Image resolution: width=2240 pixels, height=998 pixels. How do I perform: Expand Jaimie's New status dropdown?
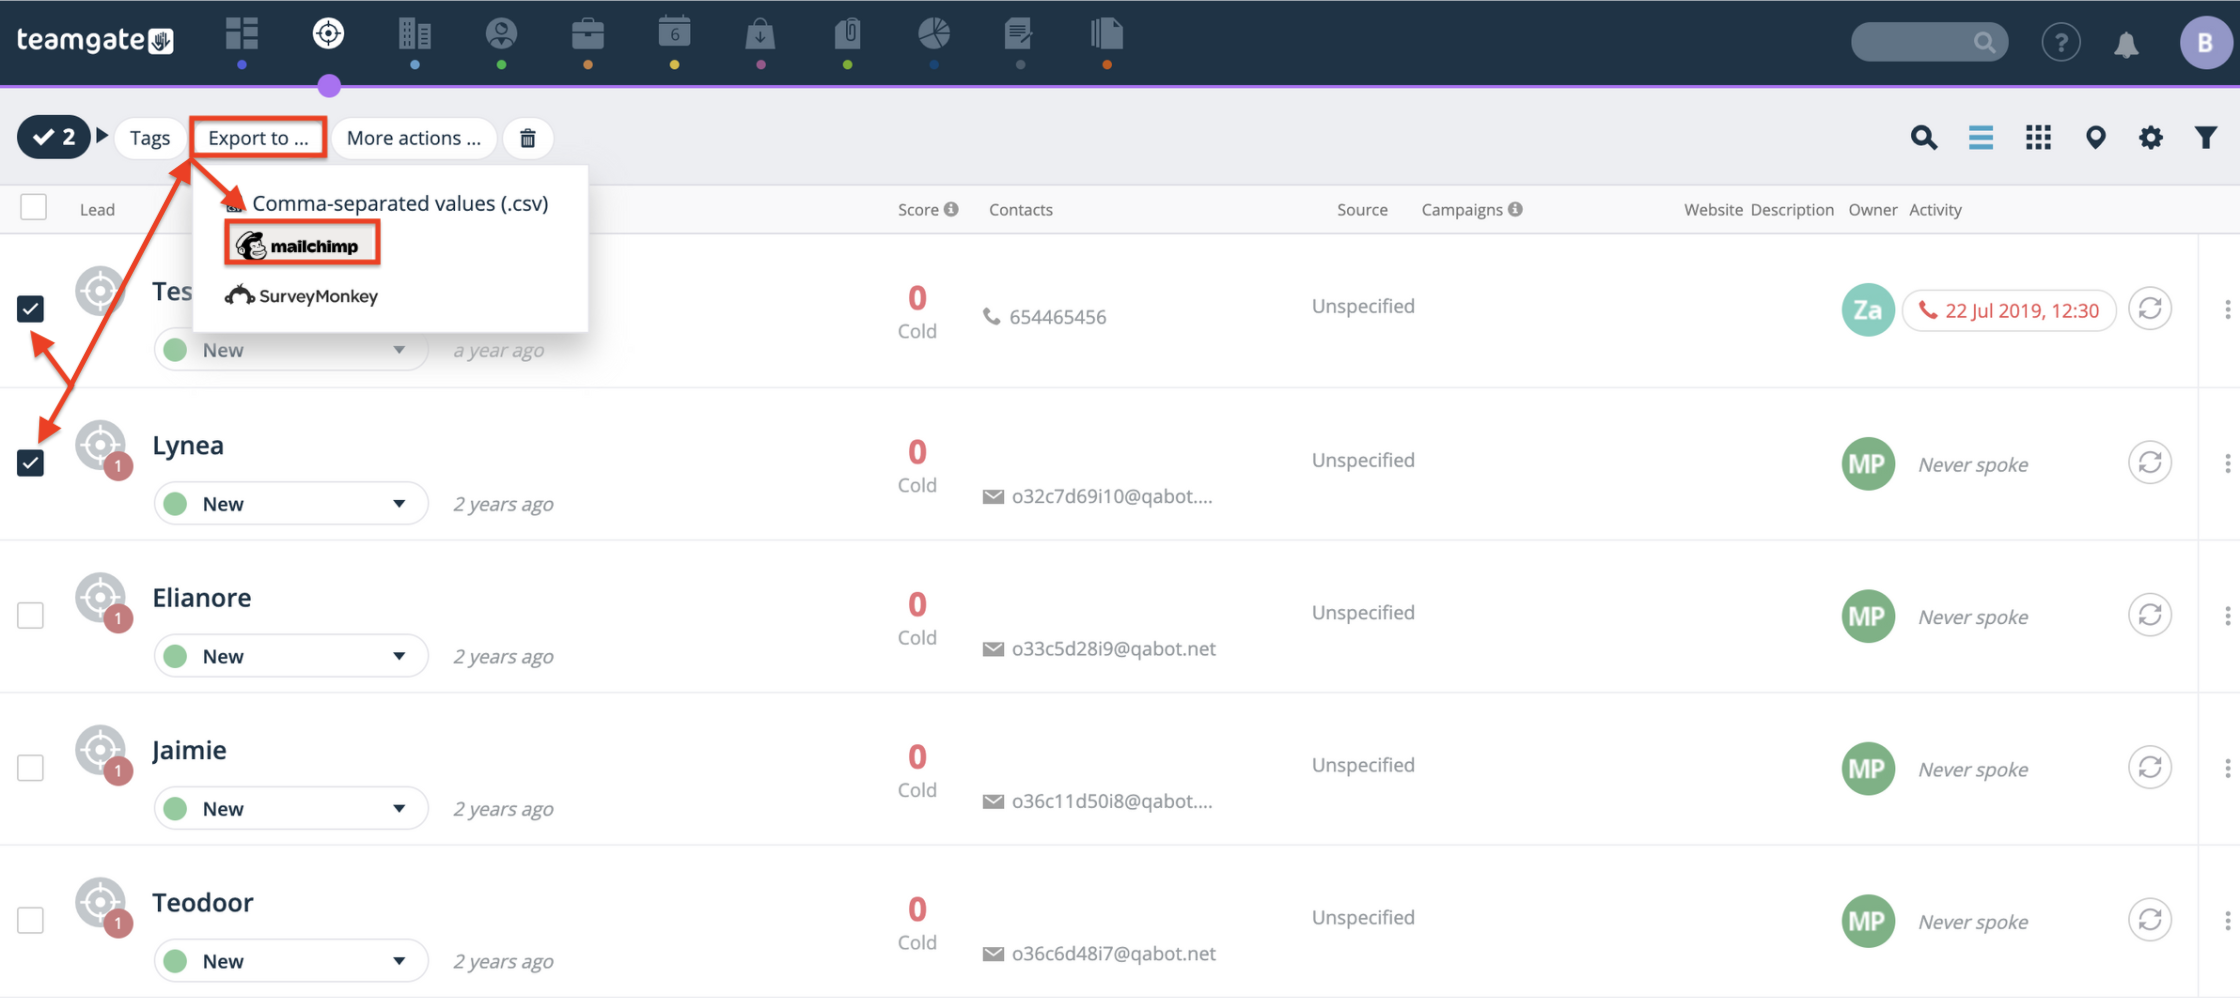pos(292,808)
